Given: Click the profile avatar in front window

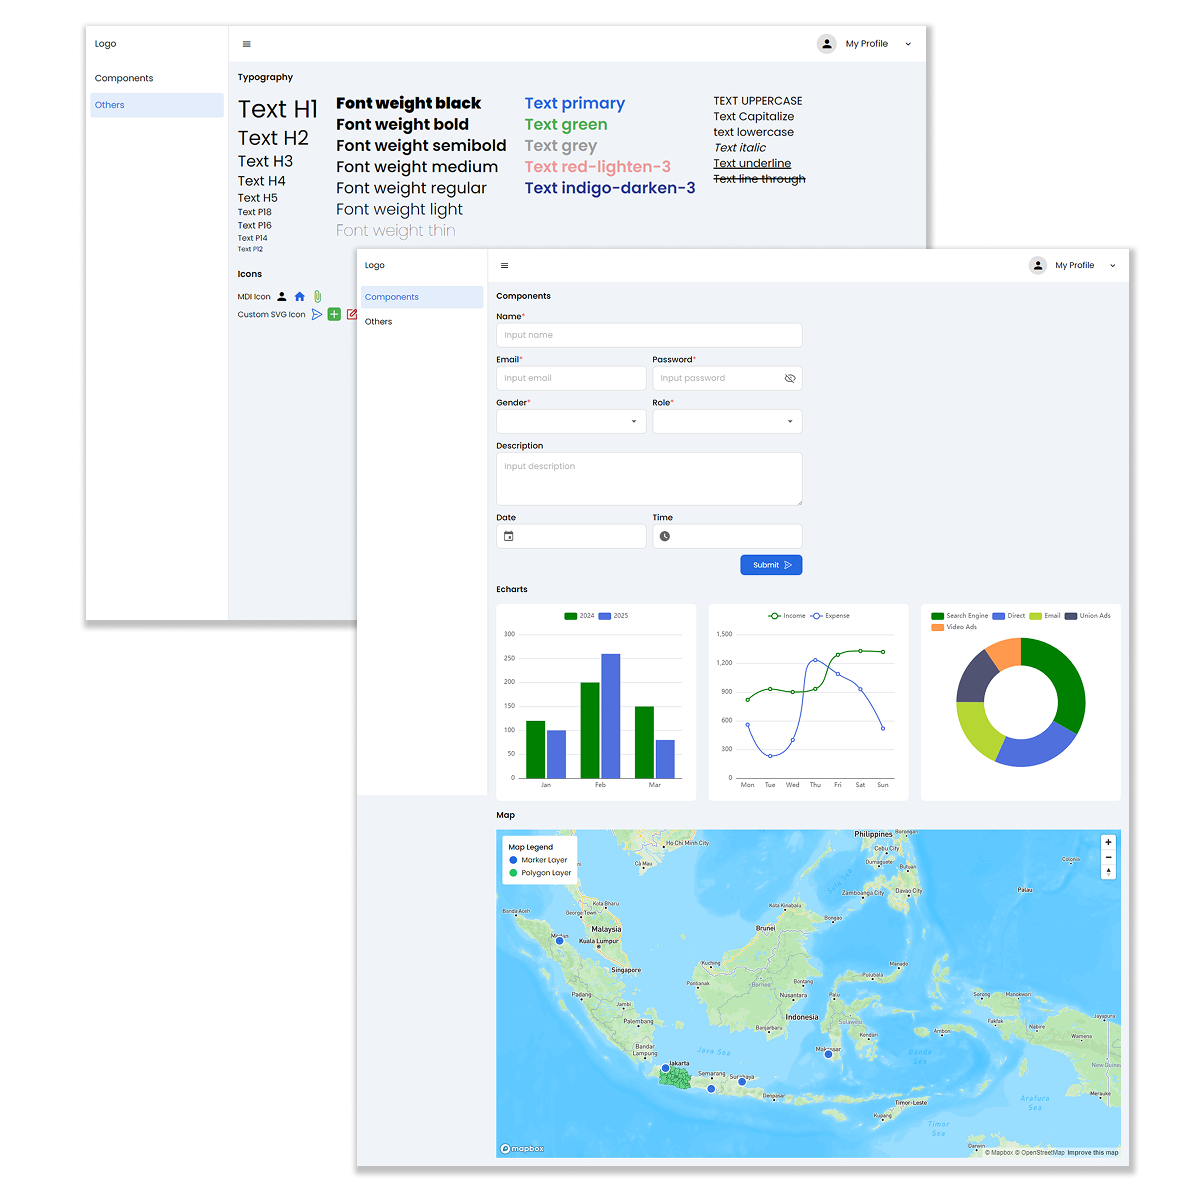Looking at the screenshot, I should click(1038, 266).
